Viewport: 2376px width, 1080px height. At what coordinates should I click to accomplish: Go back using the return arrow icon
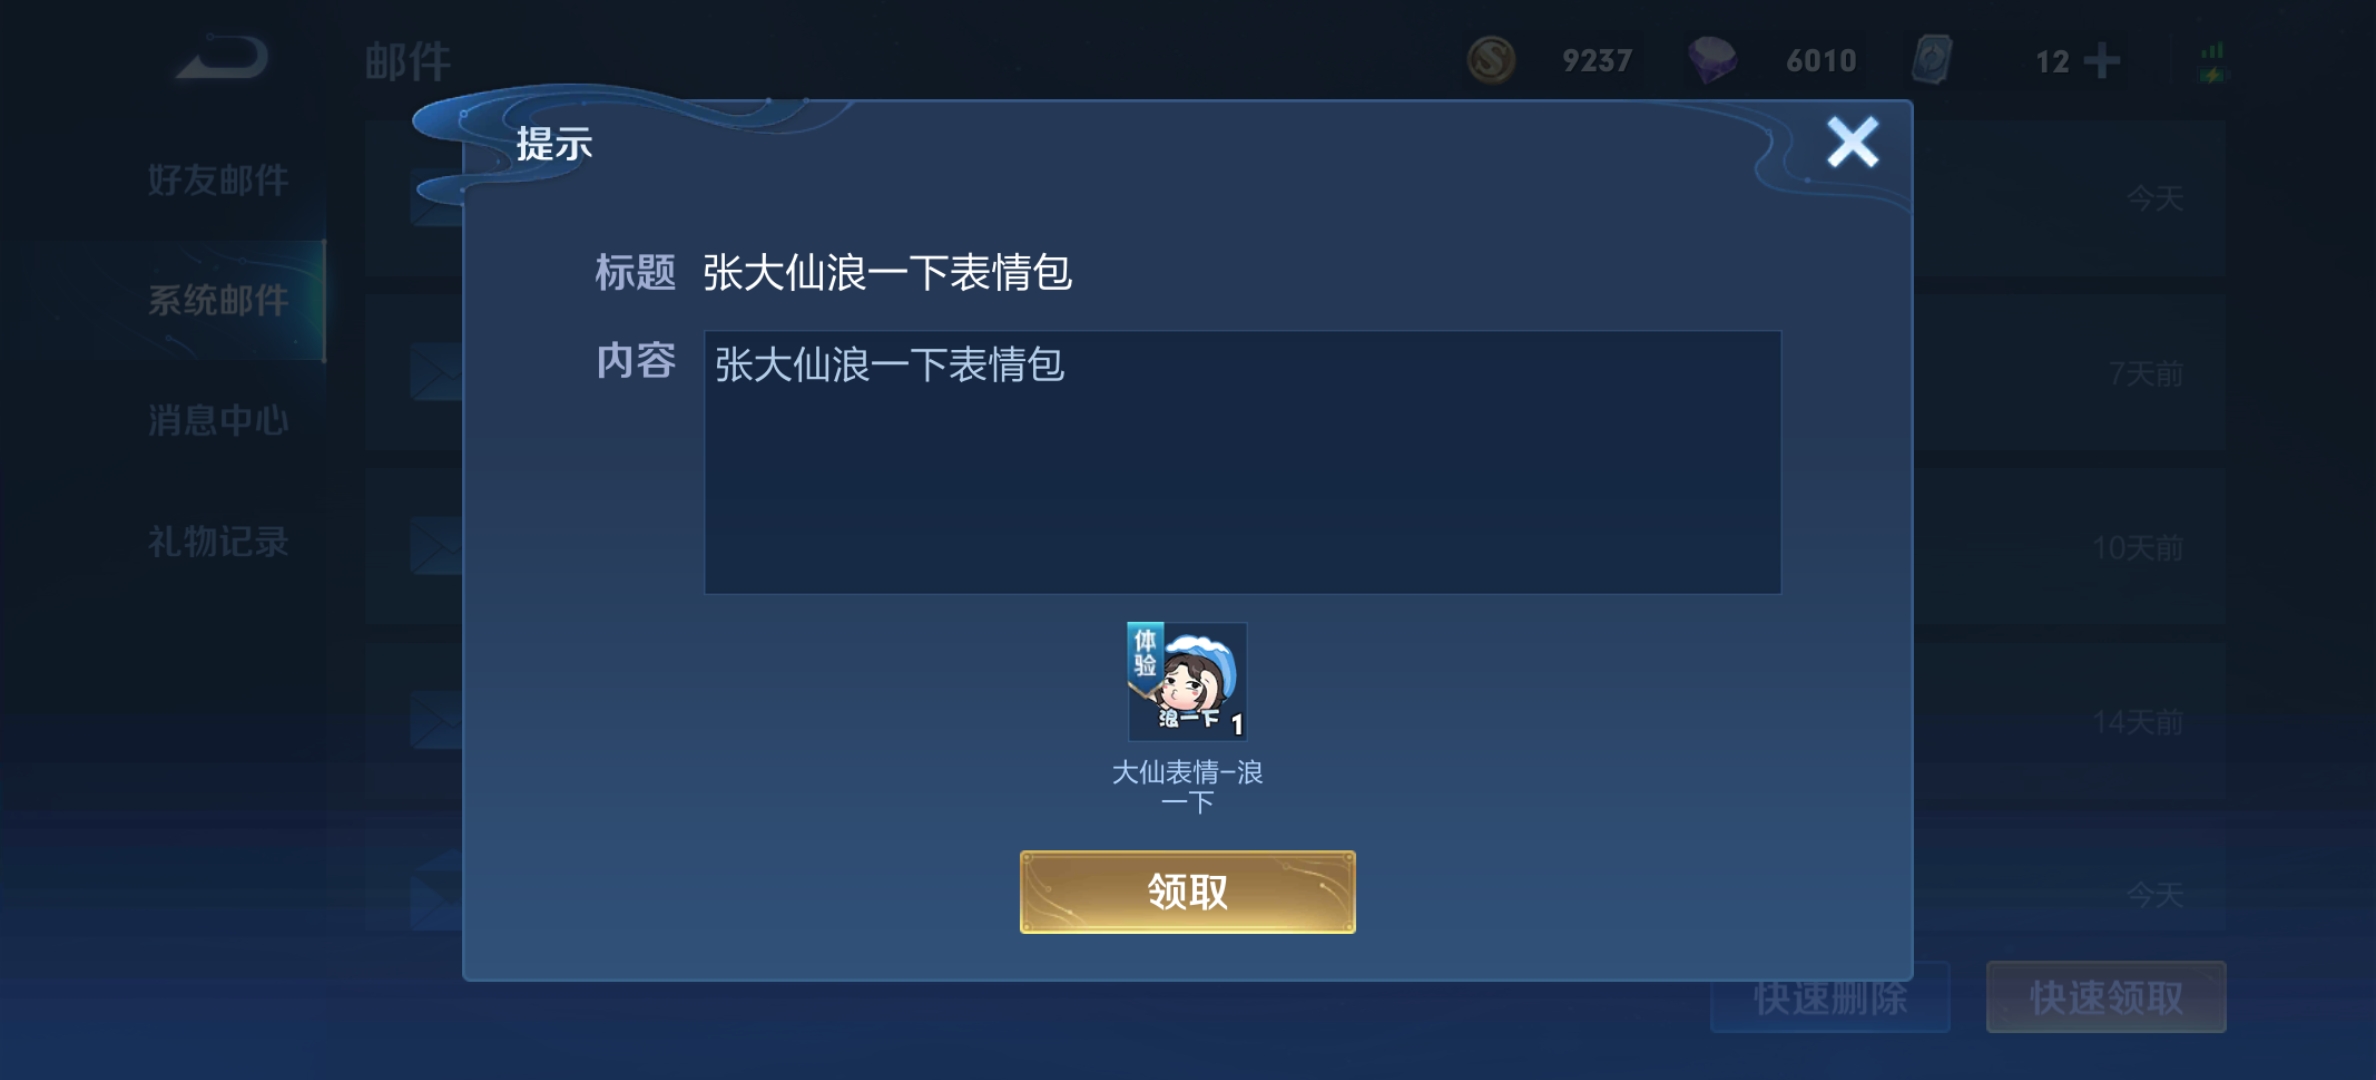(222, 58)
